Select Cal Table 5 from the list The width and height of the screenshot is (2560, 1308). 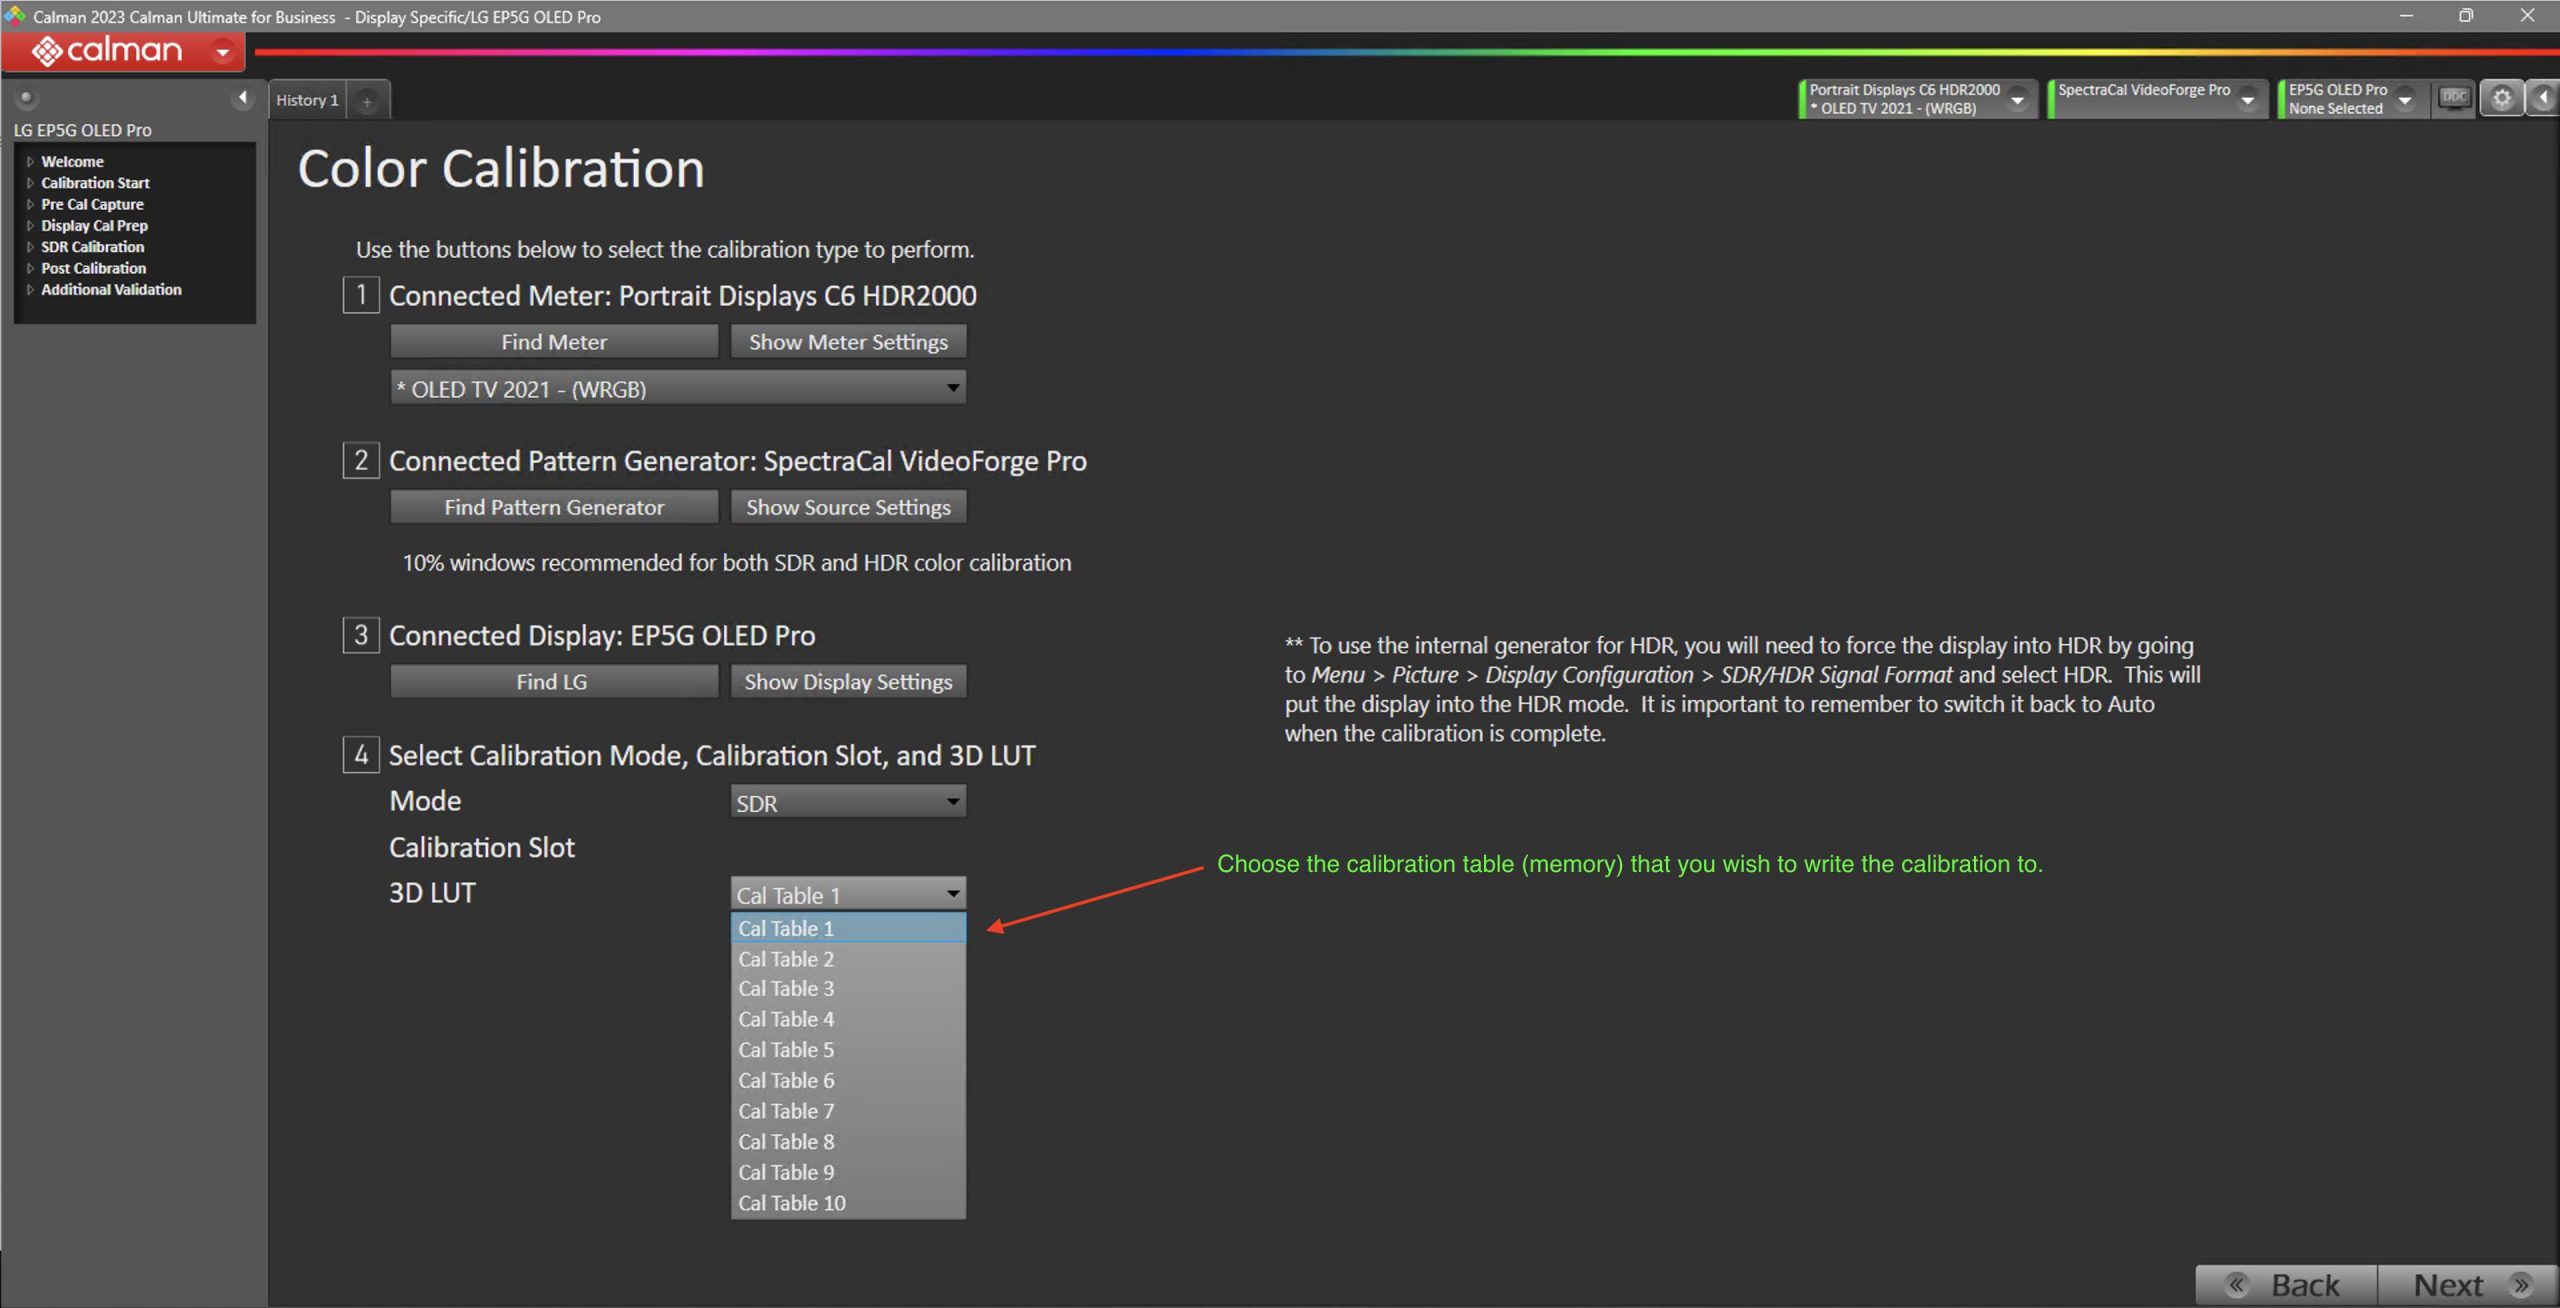pyautogui.click(x=848, y=1050)
